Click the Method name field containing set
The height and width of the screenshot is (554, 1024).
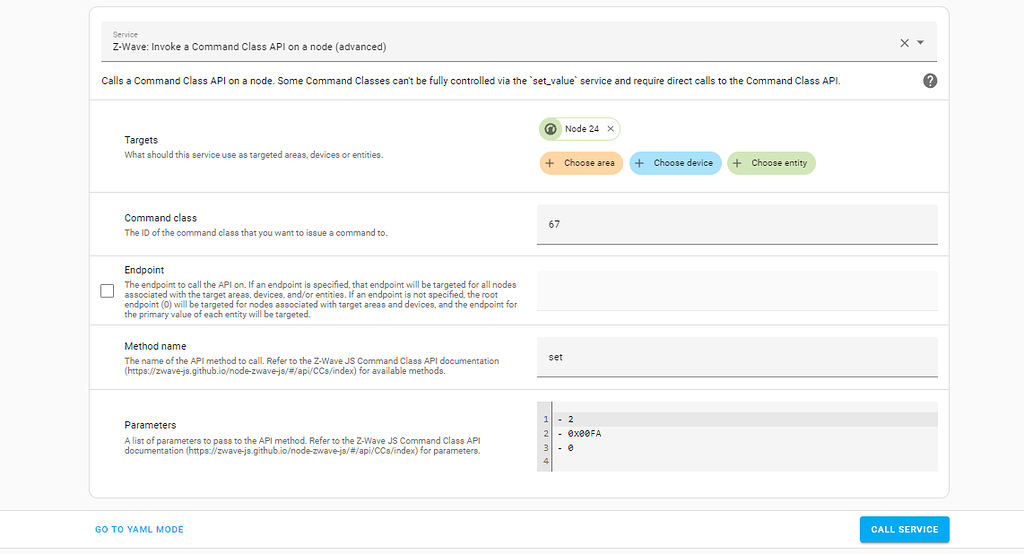(737, 357)
